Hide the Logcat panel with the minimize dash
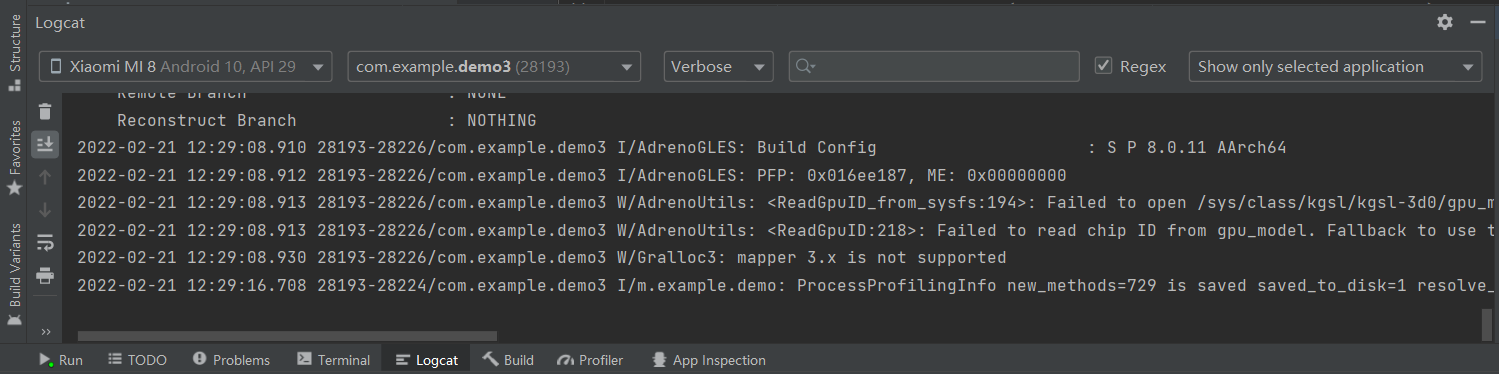Screen dimensions: 1499x374 [x=1478, y=22]
